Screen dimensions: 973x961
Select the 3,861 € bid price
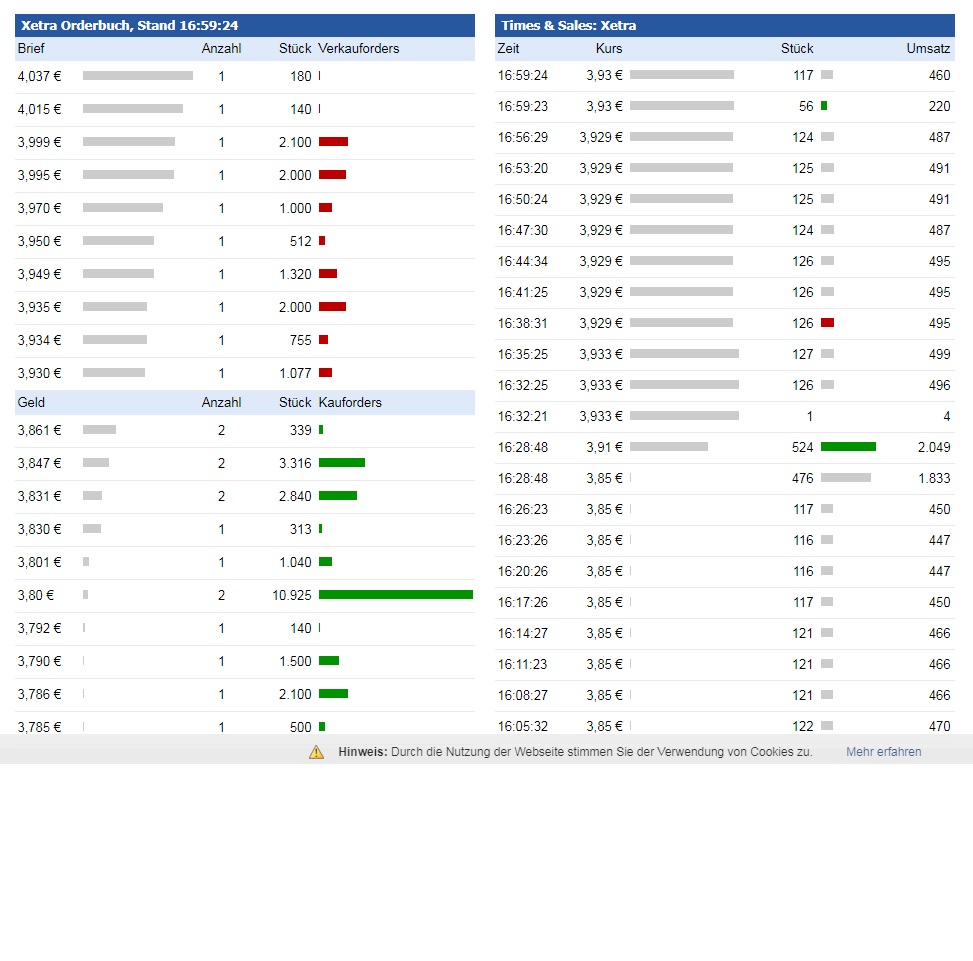coord(40,430)
